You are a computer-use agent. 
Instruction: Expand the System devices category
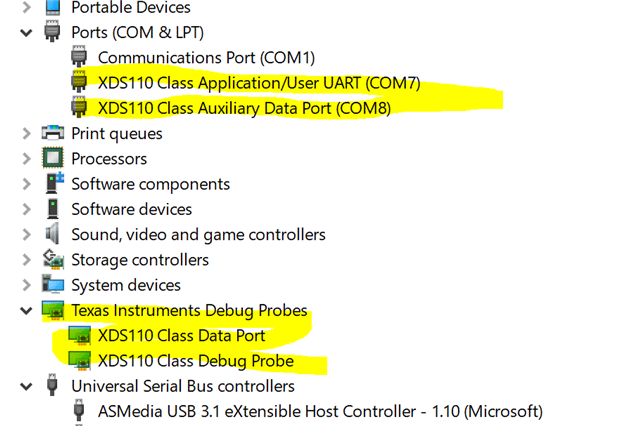(x=26, y=285)
